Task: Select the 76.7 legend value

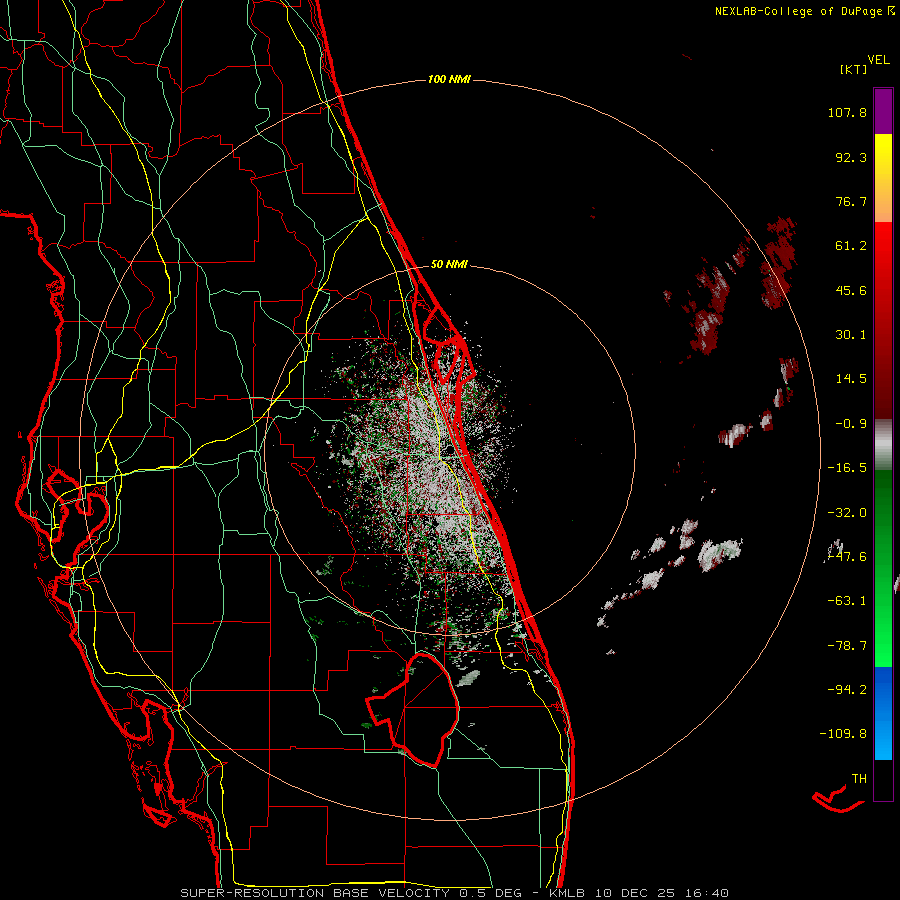Action: (x=851, y=201)
